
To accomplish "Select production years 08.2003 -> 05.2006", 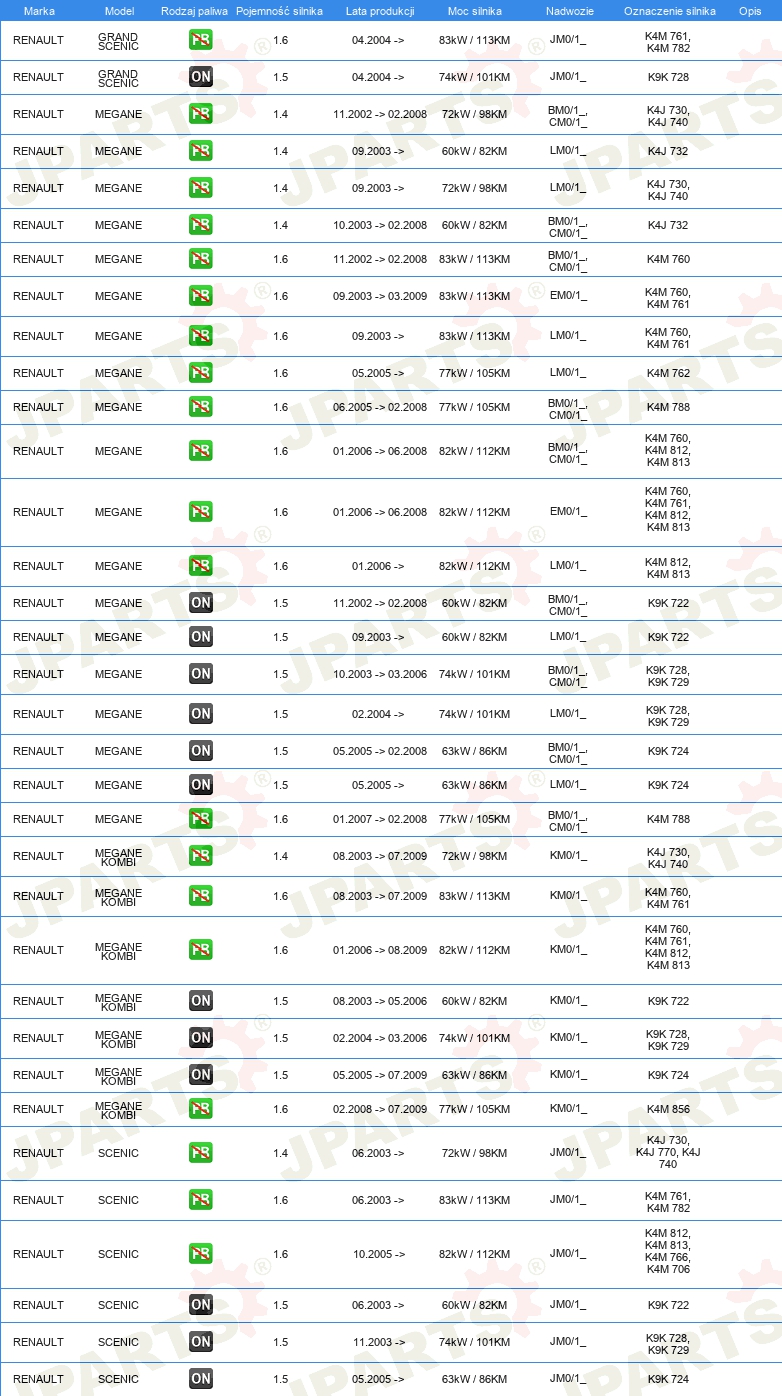I will pos(380,1001).
